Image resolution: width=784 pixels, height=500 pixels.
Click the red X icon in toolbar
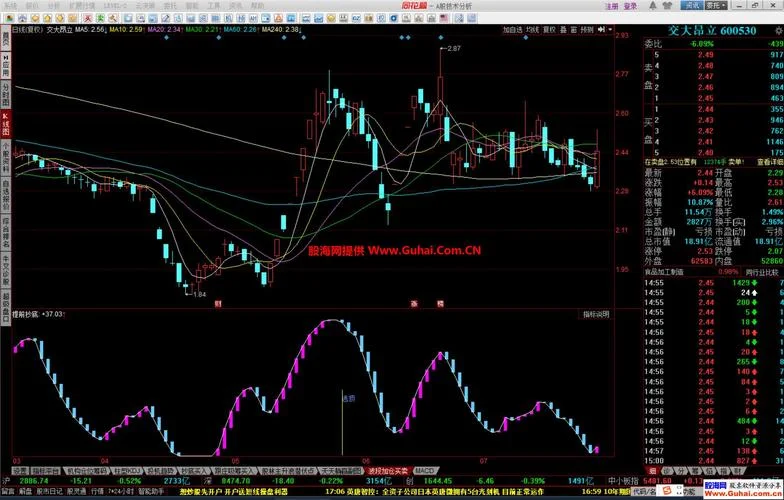(x=88, y=18)
